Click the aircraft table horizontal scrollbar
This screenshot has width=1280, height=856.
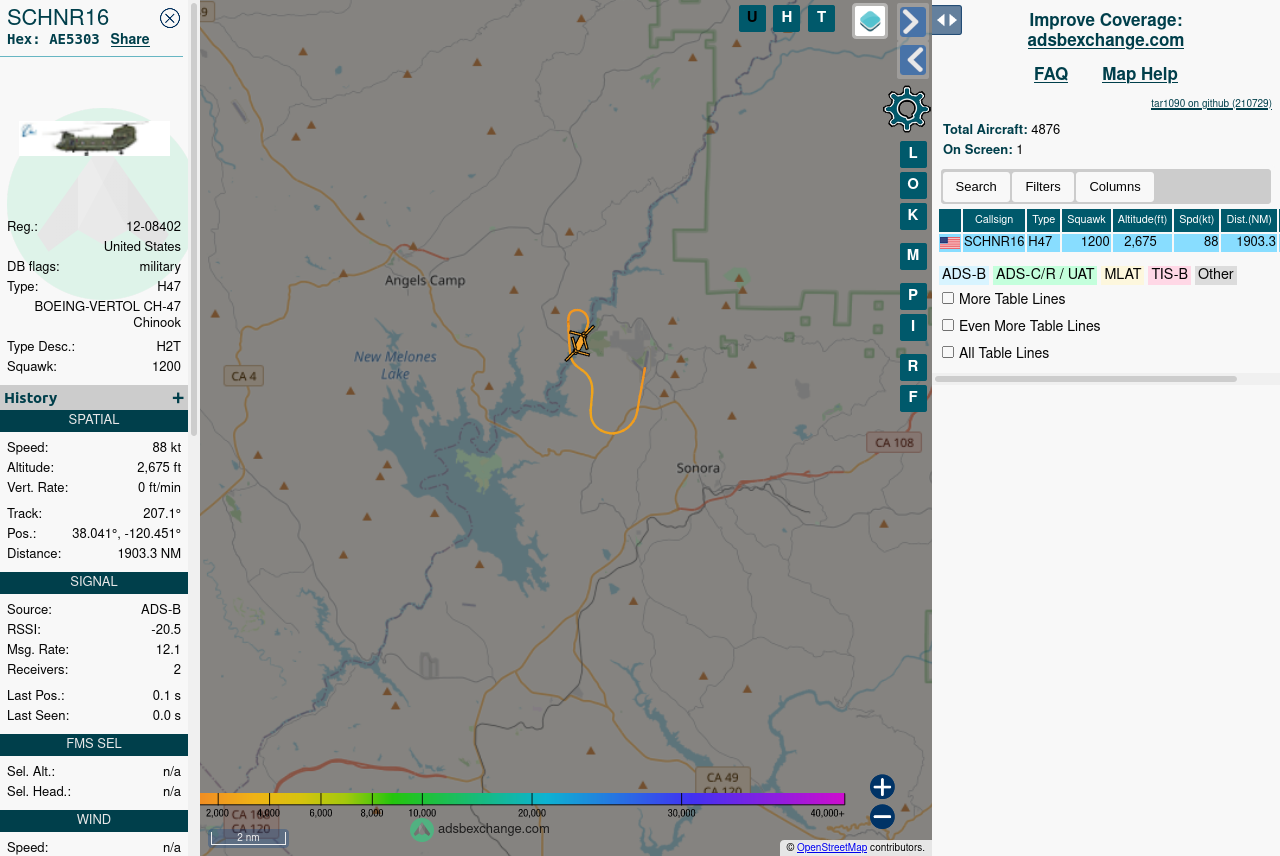pyautogui.click(x=1086, y=379)
